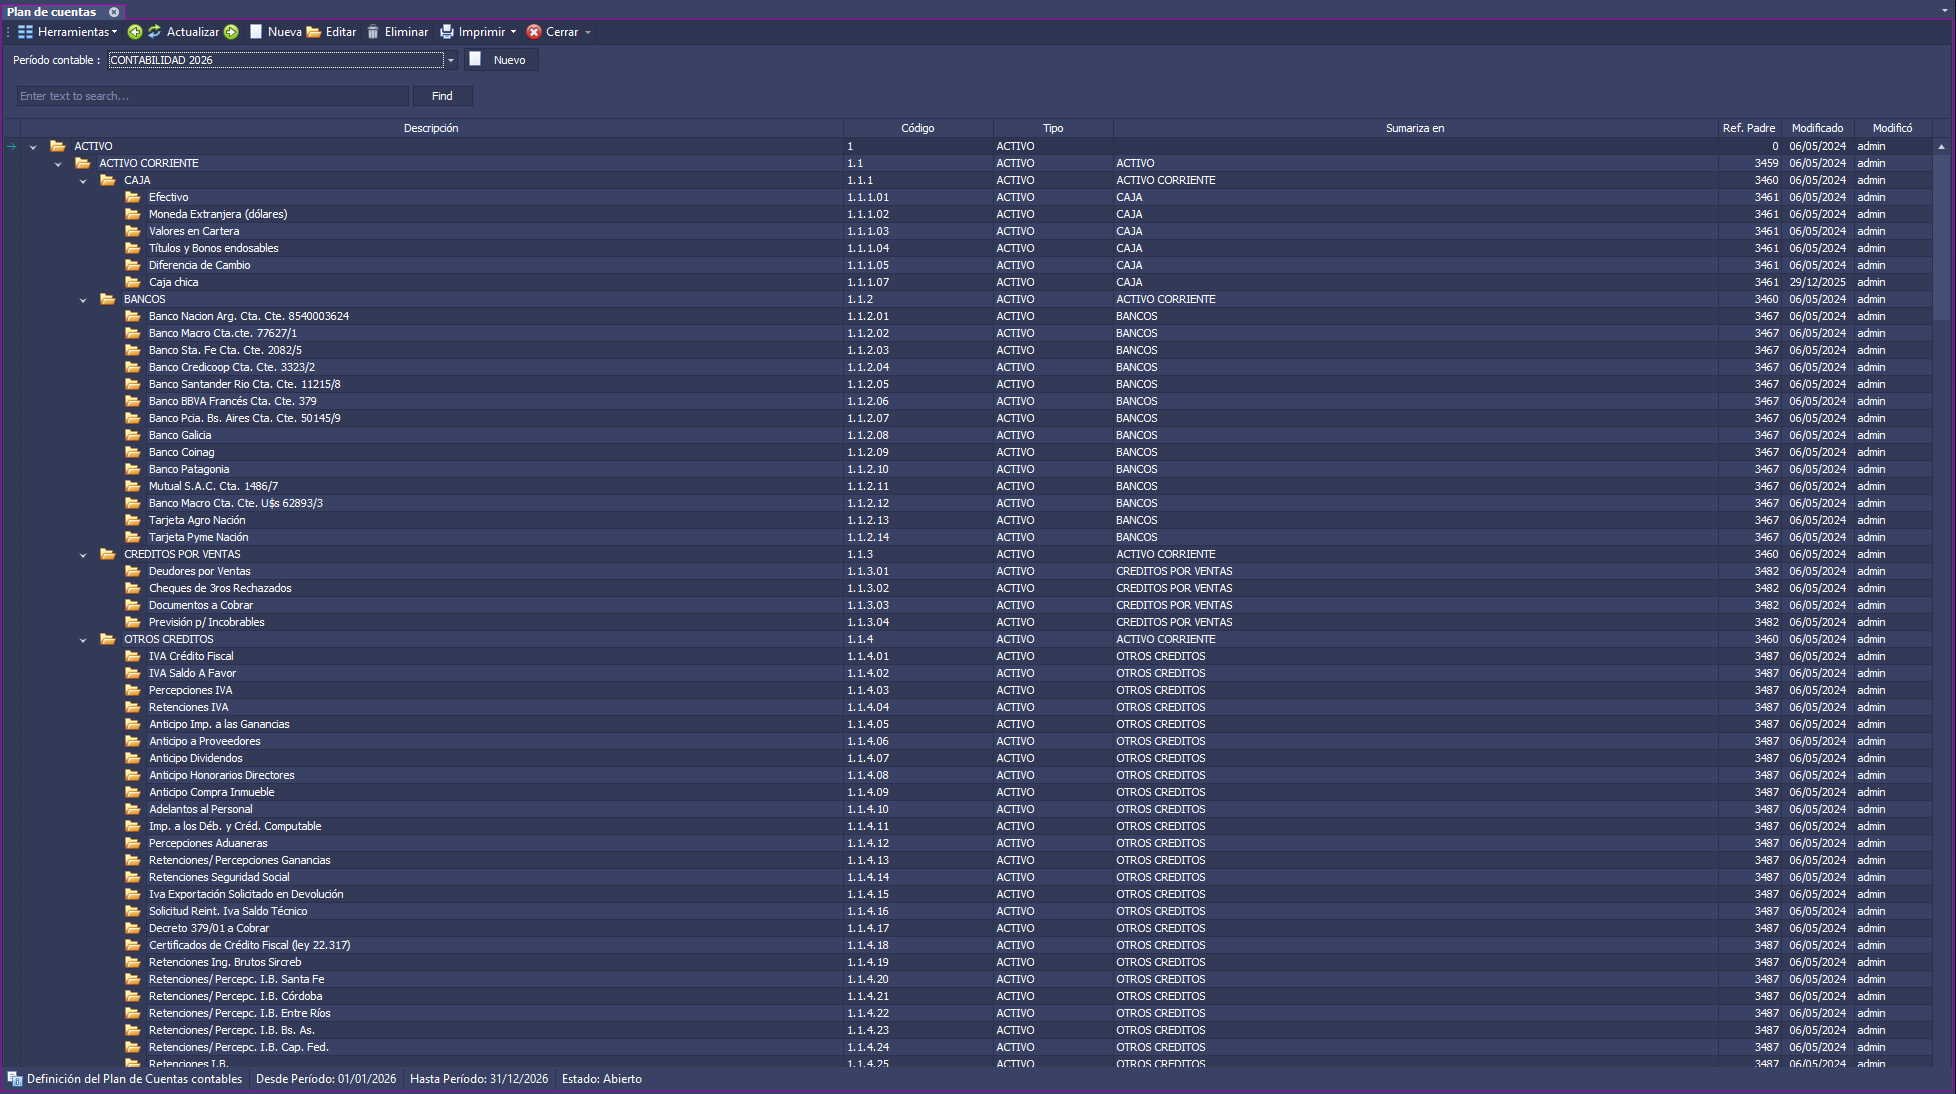This screenshot has width=1956, height=1094.
Task: Click the status bar plan definition icon
Action: pyautogui.click(x=14, y=1079)
